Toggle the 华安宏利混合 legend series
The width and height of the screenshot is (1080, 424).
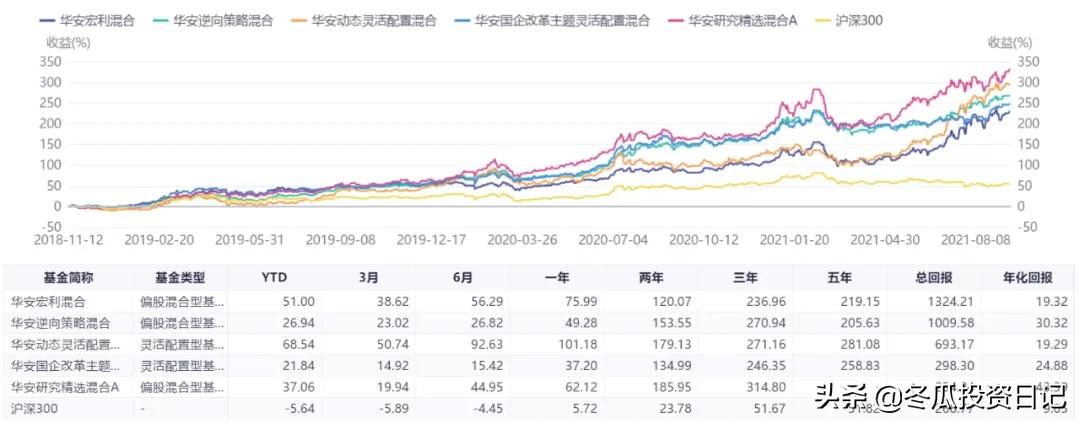coord(87,20)
